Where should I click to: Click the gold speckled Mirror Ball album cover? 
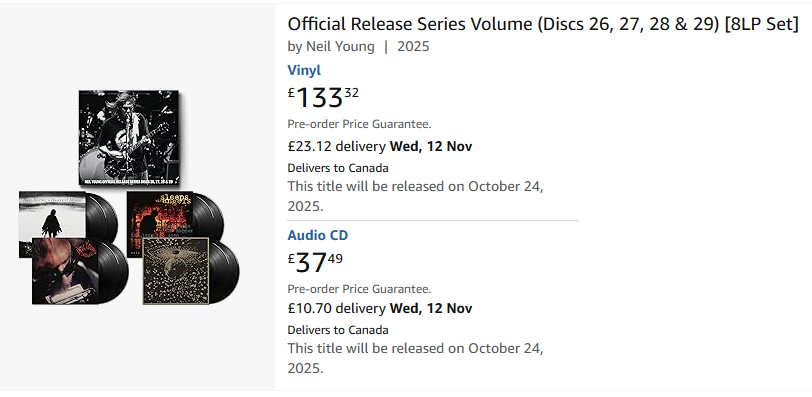[176, 270]
